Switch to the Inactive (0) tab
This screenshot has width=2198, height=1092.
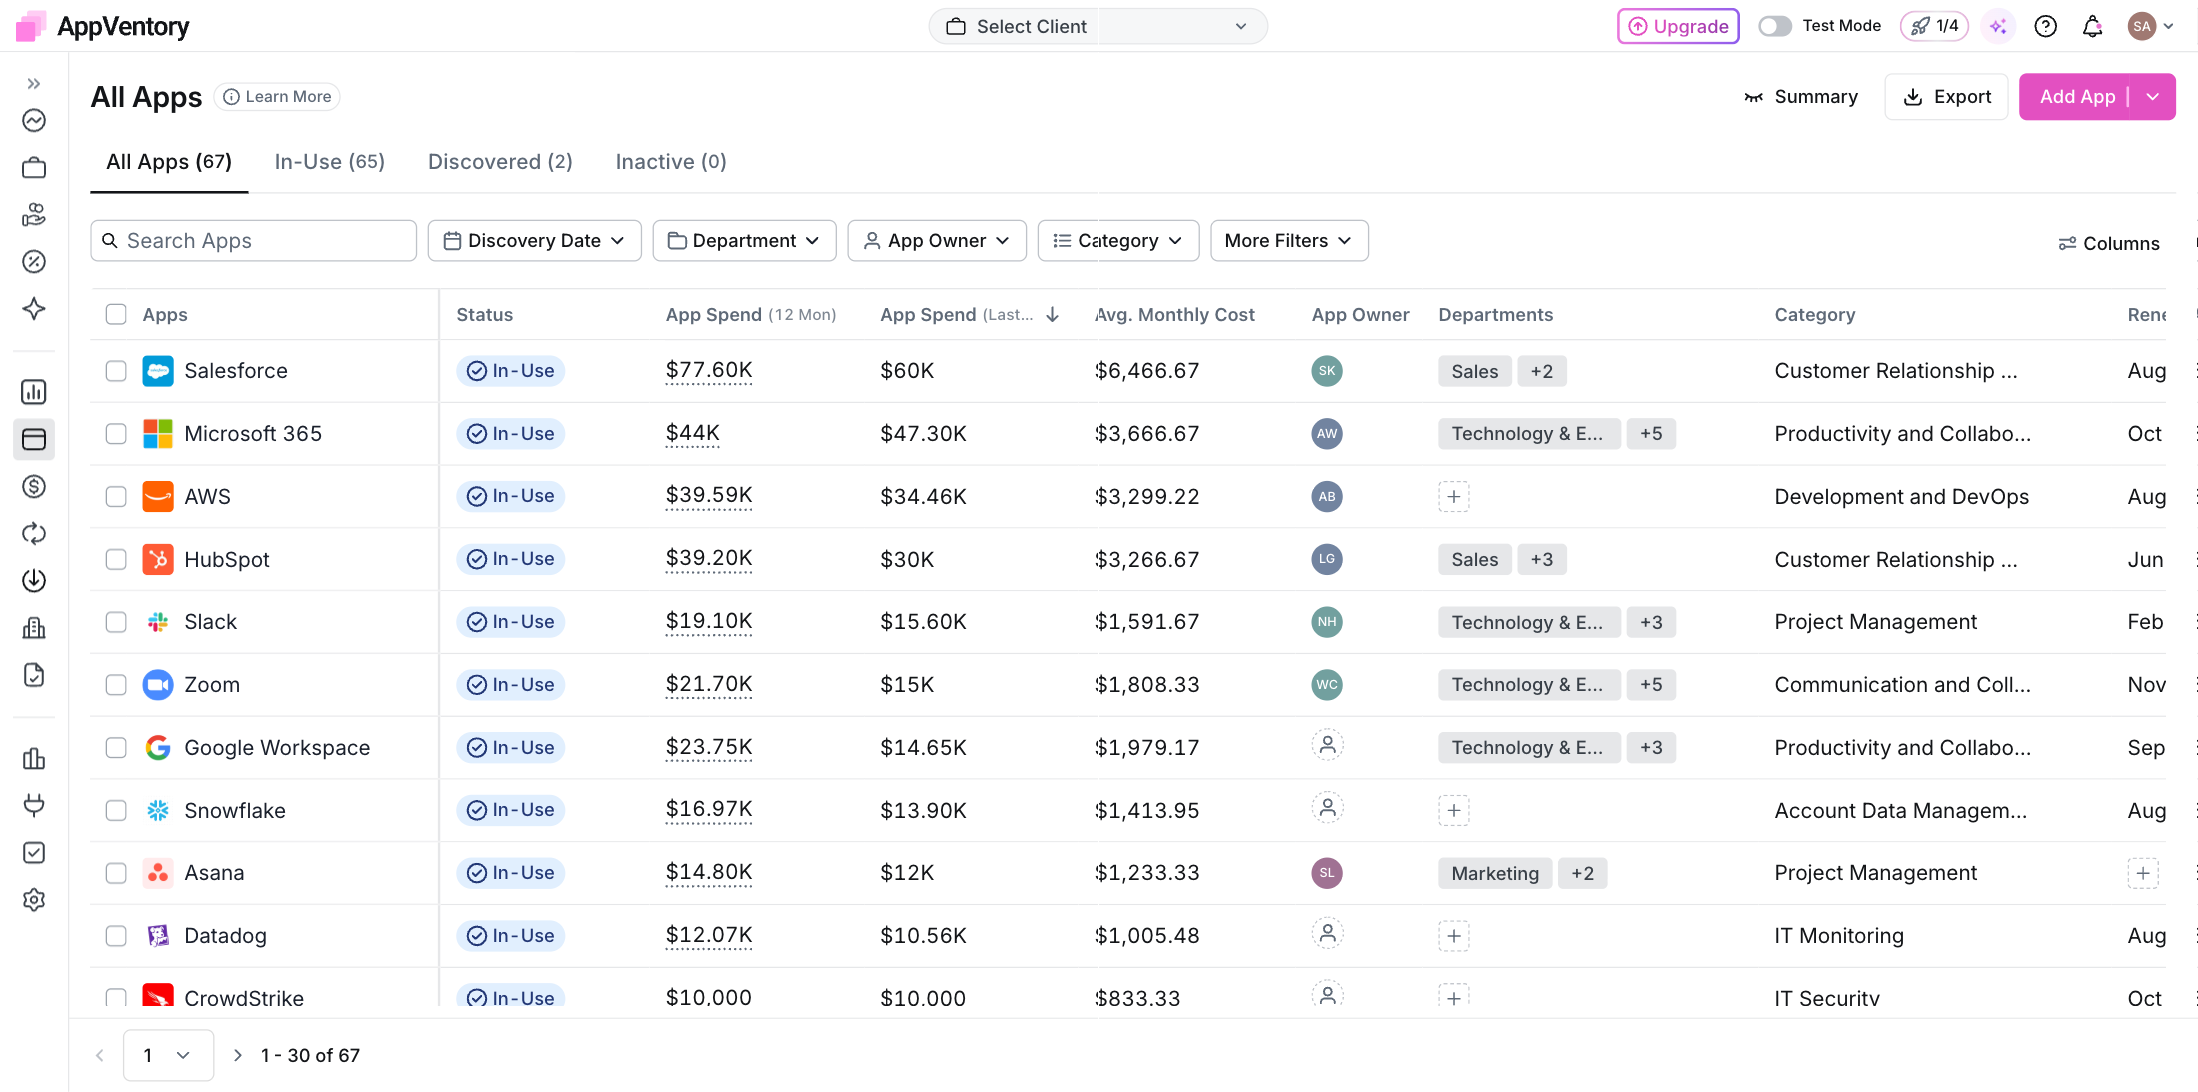coord(671,162)
